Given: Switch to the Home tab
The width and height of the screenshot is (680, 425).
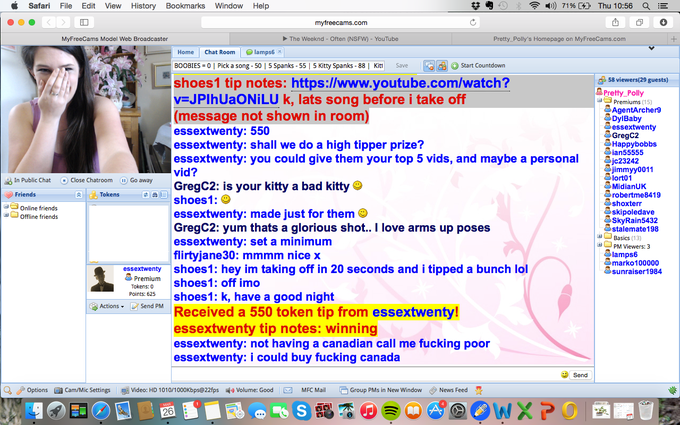Looking at the screenshot, I should click(x=186, y=52).
